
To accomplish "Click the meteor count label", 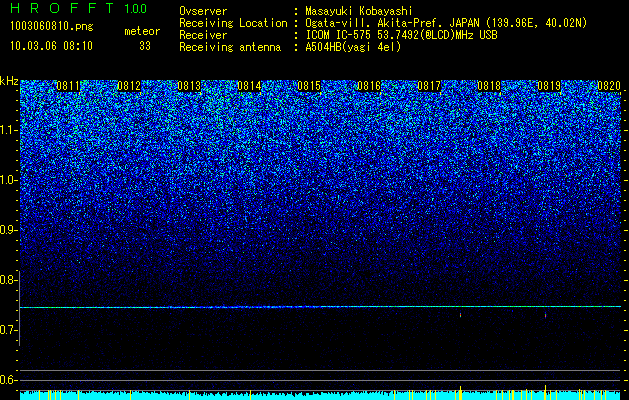I will point(142,31).
